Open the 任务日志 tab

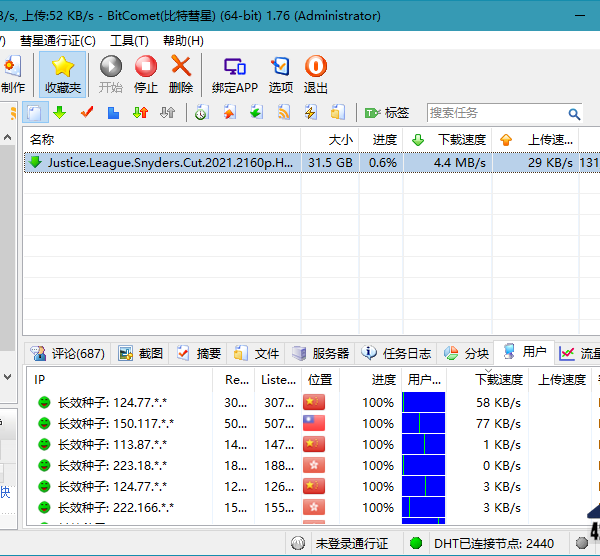[x=397, y=353]
